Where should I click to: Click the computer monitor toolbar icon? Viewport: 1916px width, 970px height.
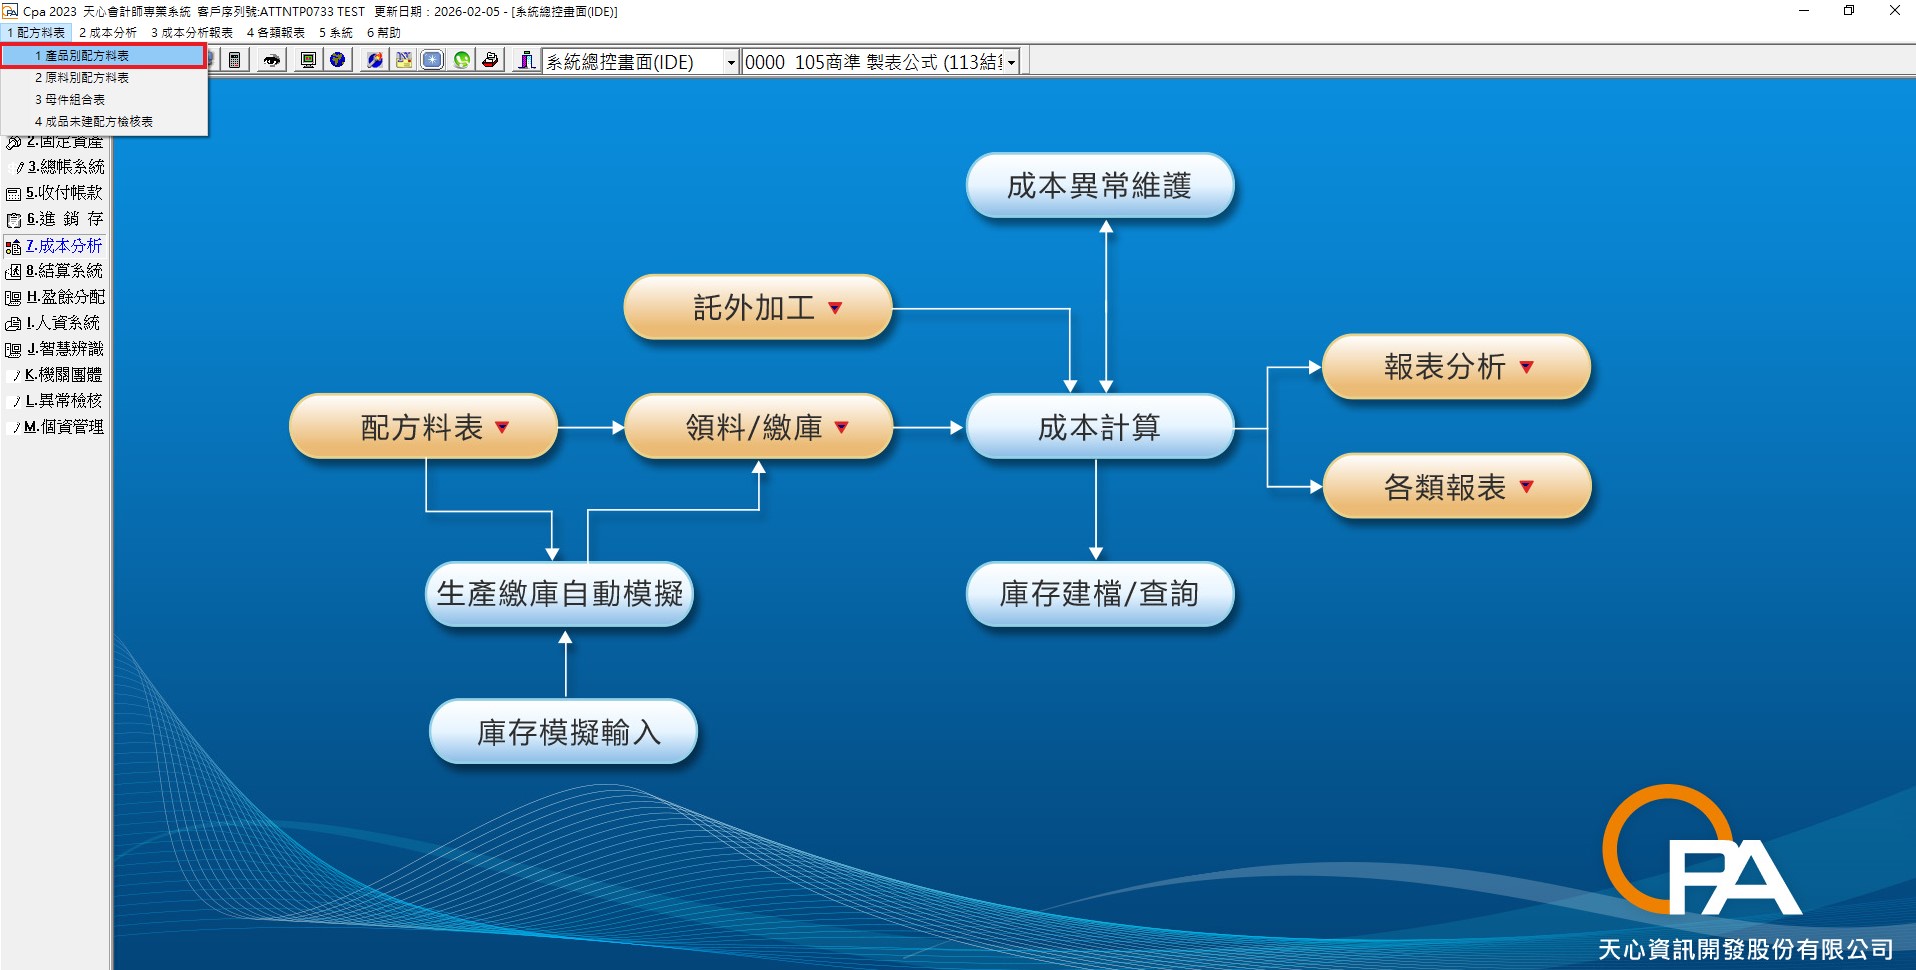tap(308, 60)
